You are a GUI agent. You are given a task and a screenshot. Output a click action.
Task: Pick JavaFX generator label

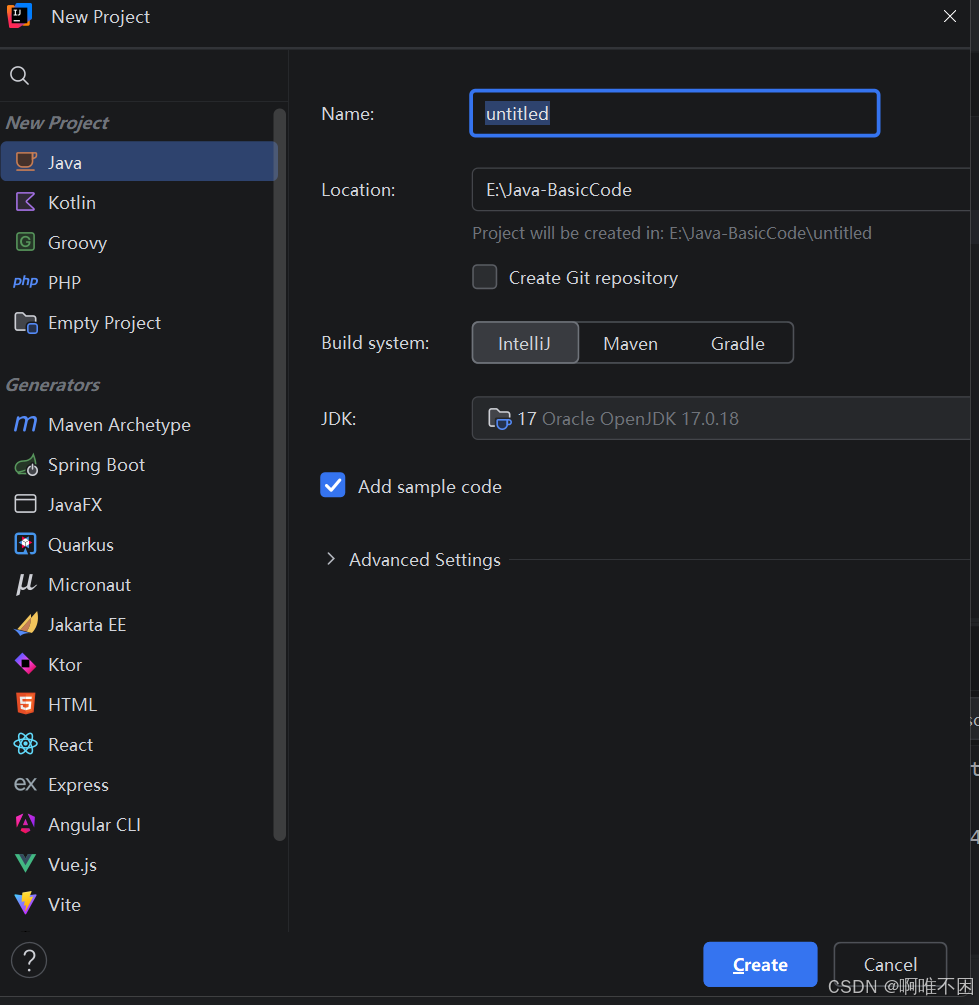click(x=75, y=504)
